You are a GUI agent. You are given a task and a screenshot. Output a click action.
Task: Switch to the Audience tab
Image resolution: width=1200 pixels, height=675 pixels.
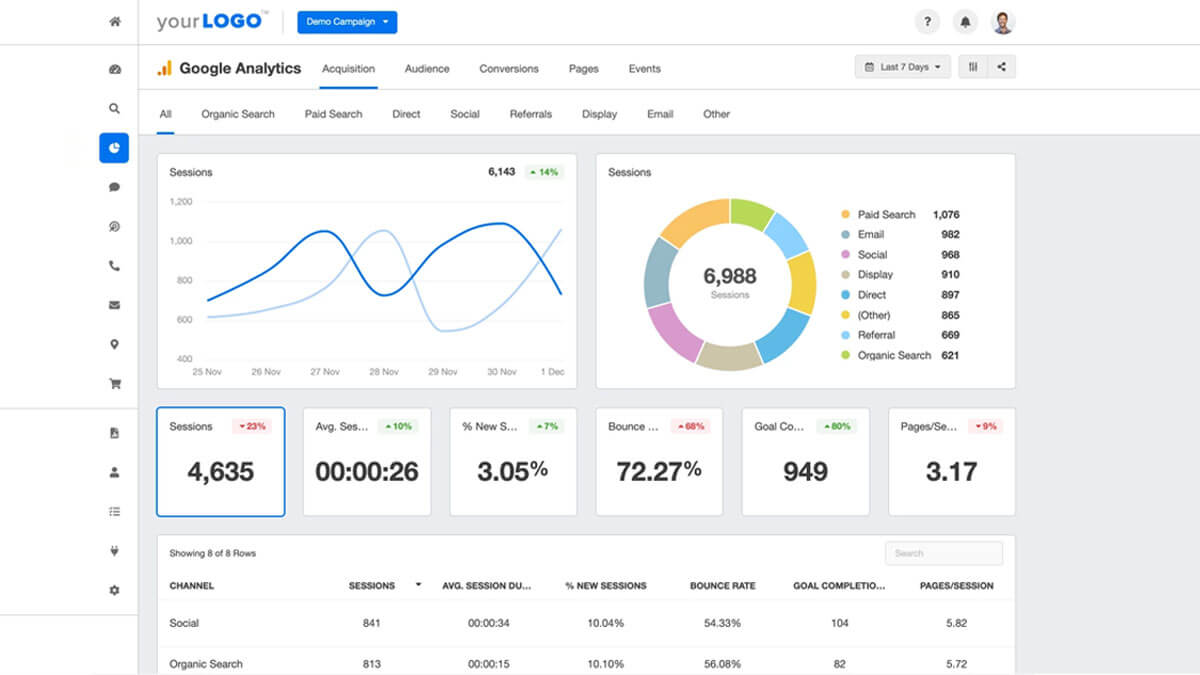426,68
